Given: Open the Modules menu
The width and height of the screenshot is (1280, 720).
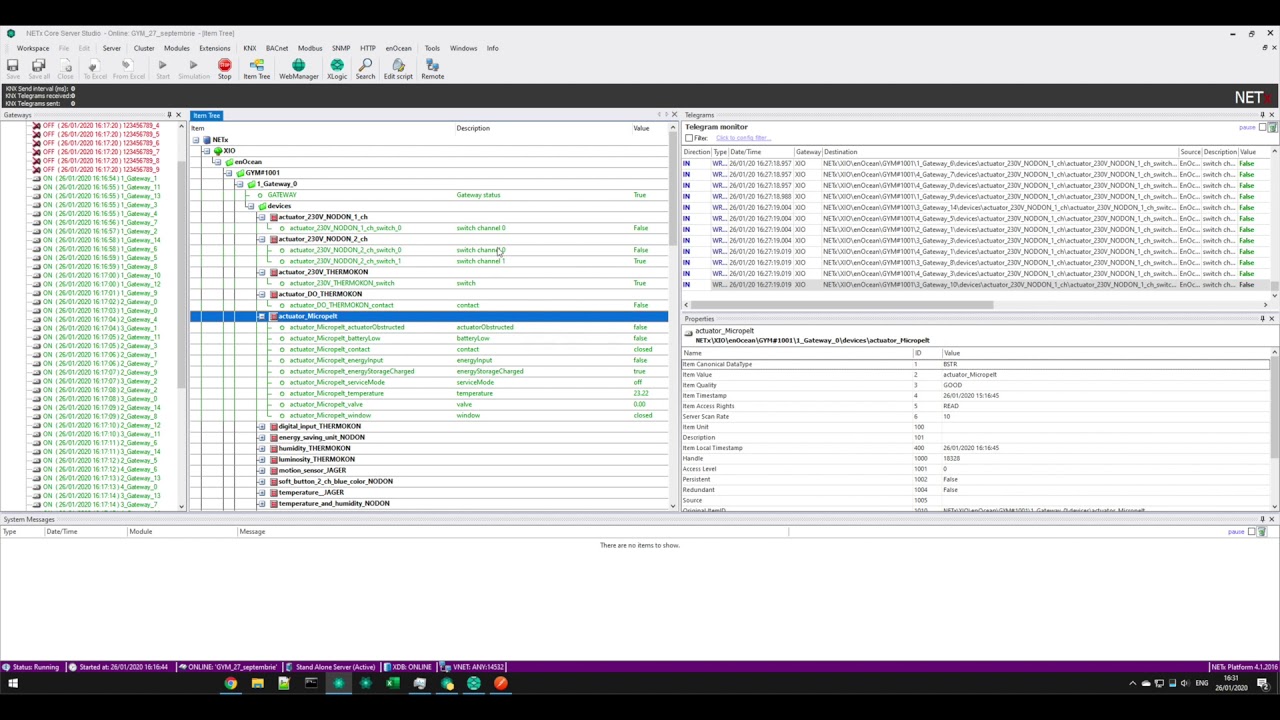Looking at the screenshot, I should [x=176, y=48].
